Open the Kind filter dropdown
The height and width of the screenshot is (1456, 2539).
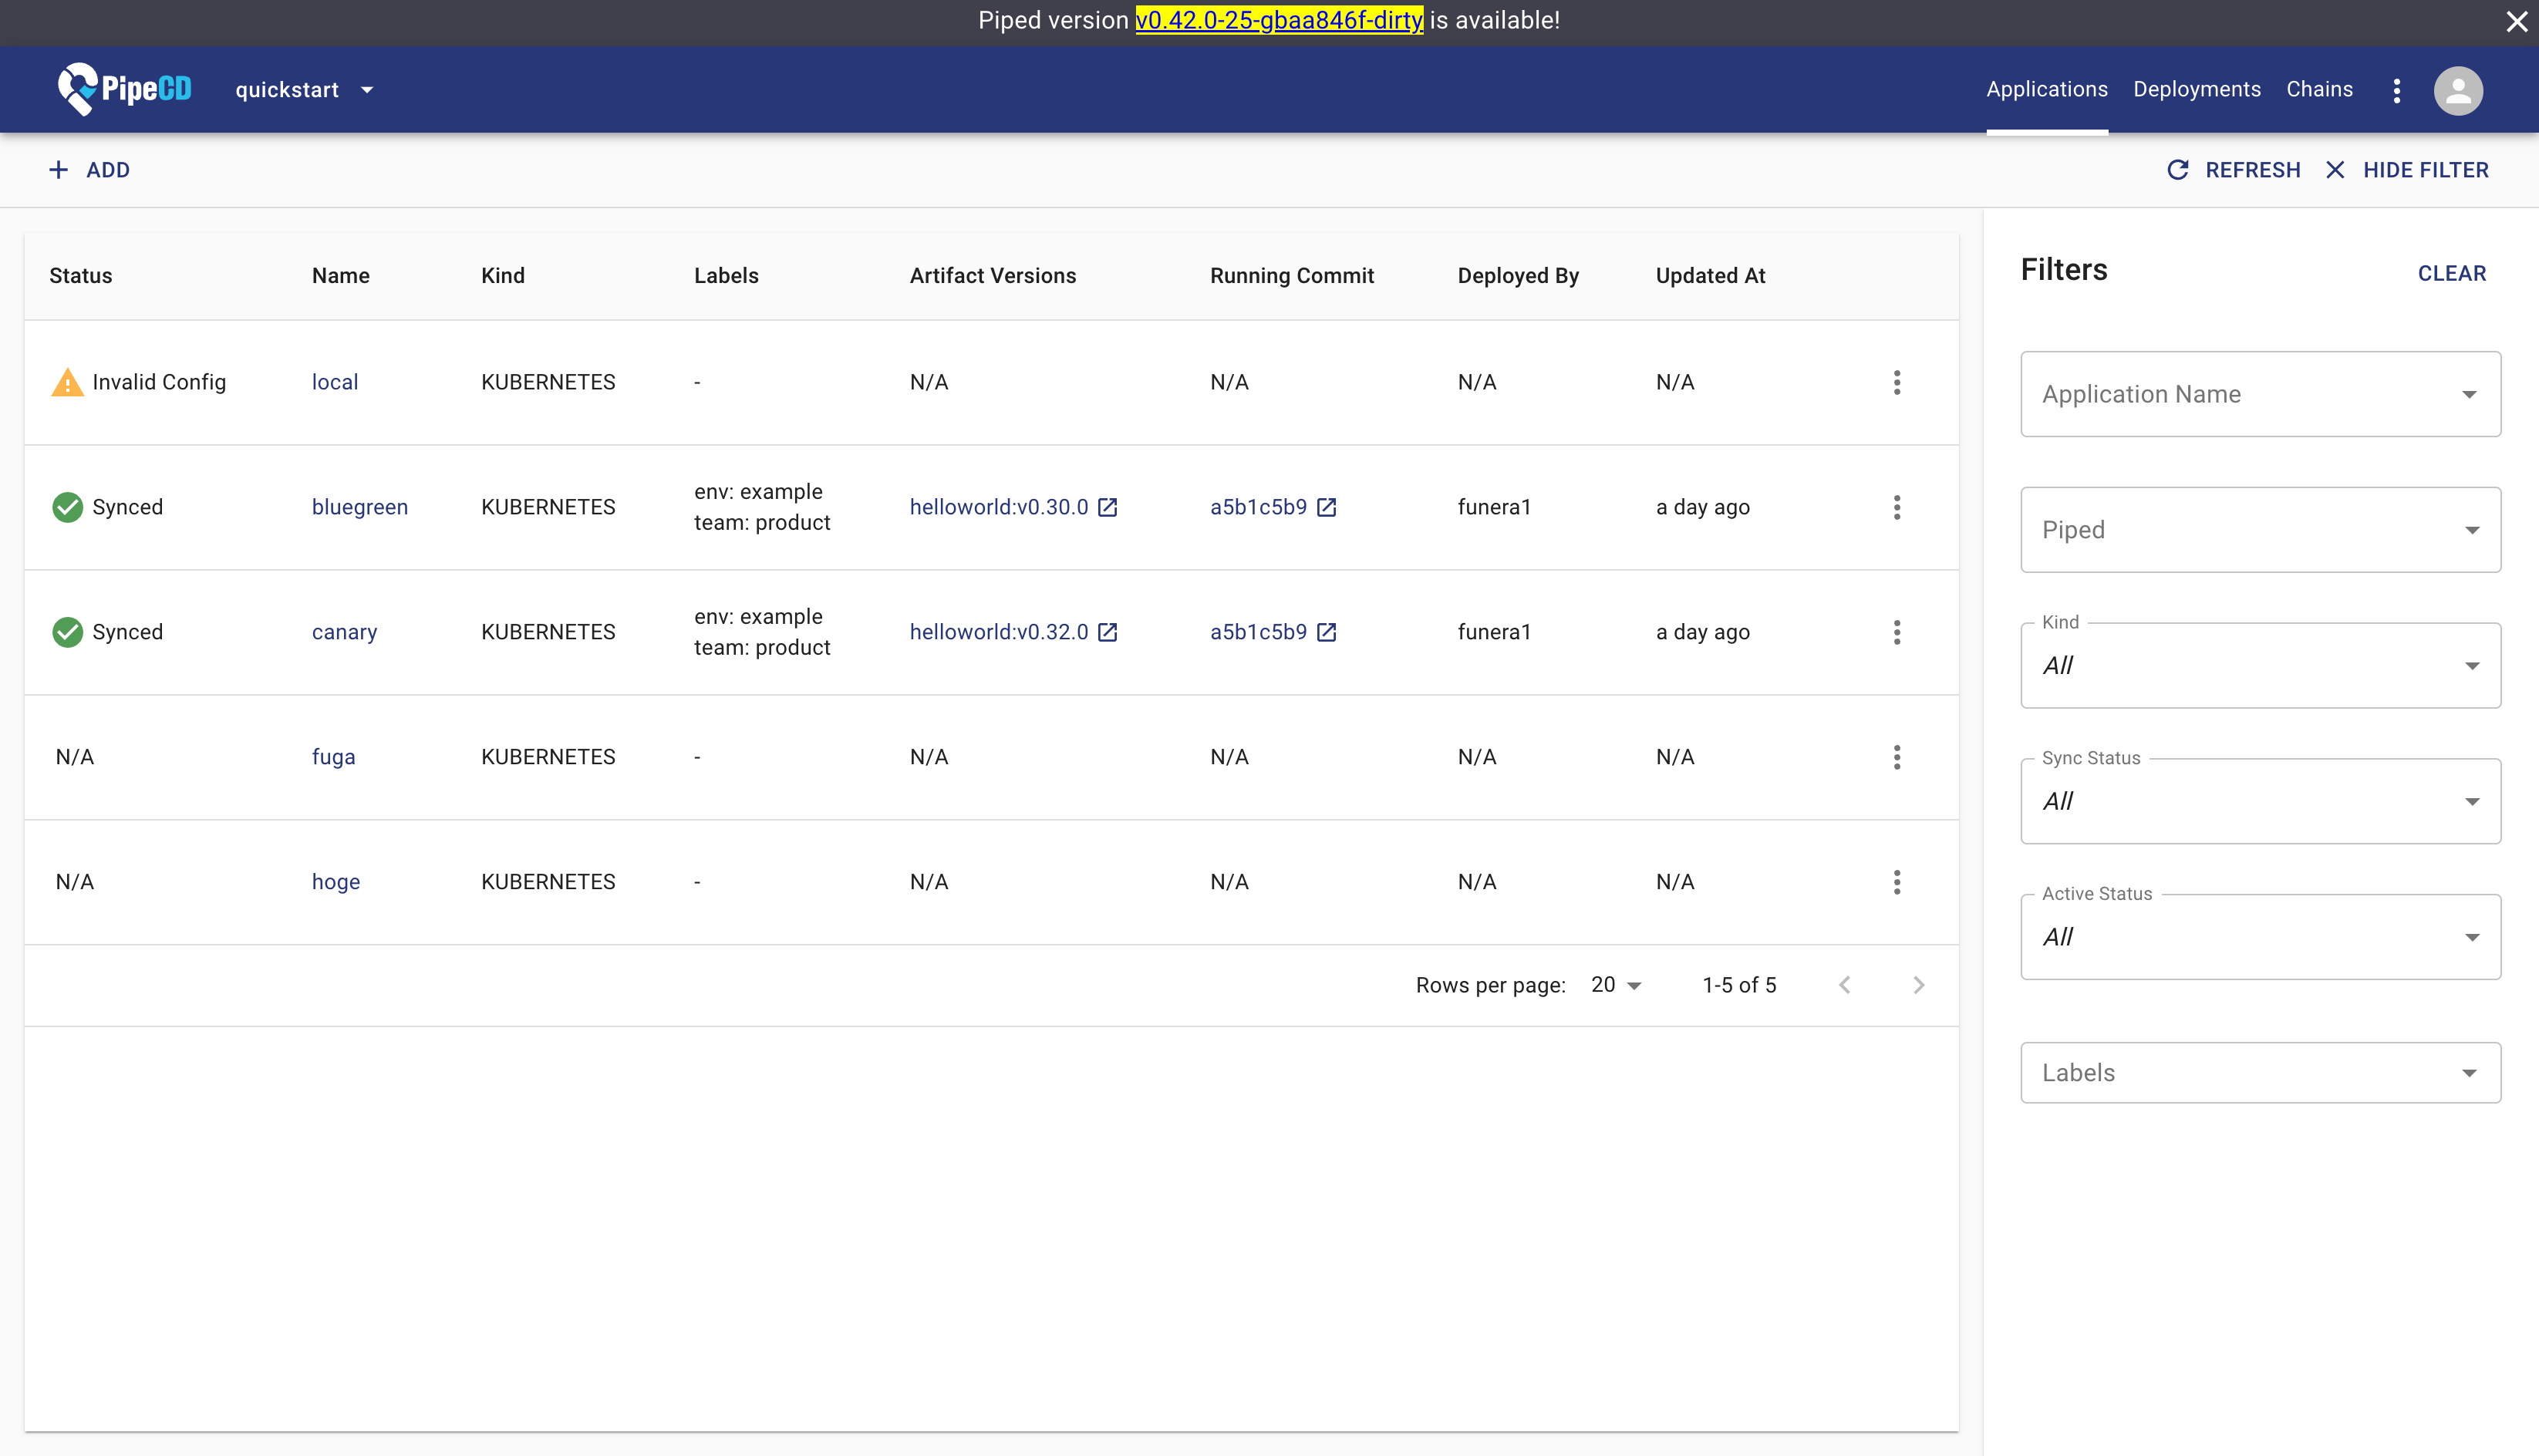tap(2260, 666)
